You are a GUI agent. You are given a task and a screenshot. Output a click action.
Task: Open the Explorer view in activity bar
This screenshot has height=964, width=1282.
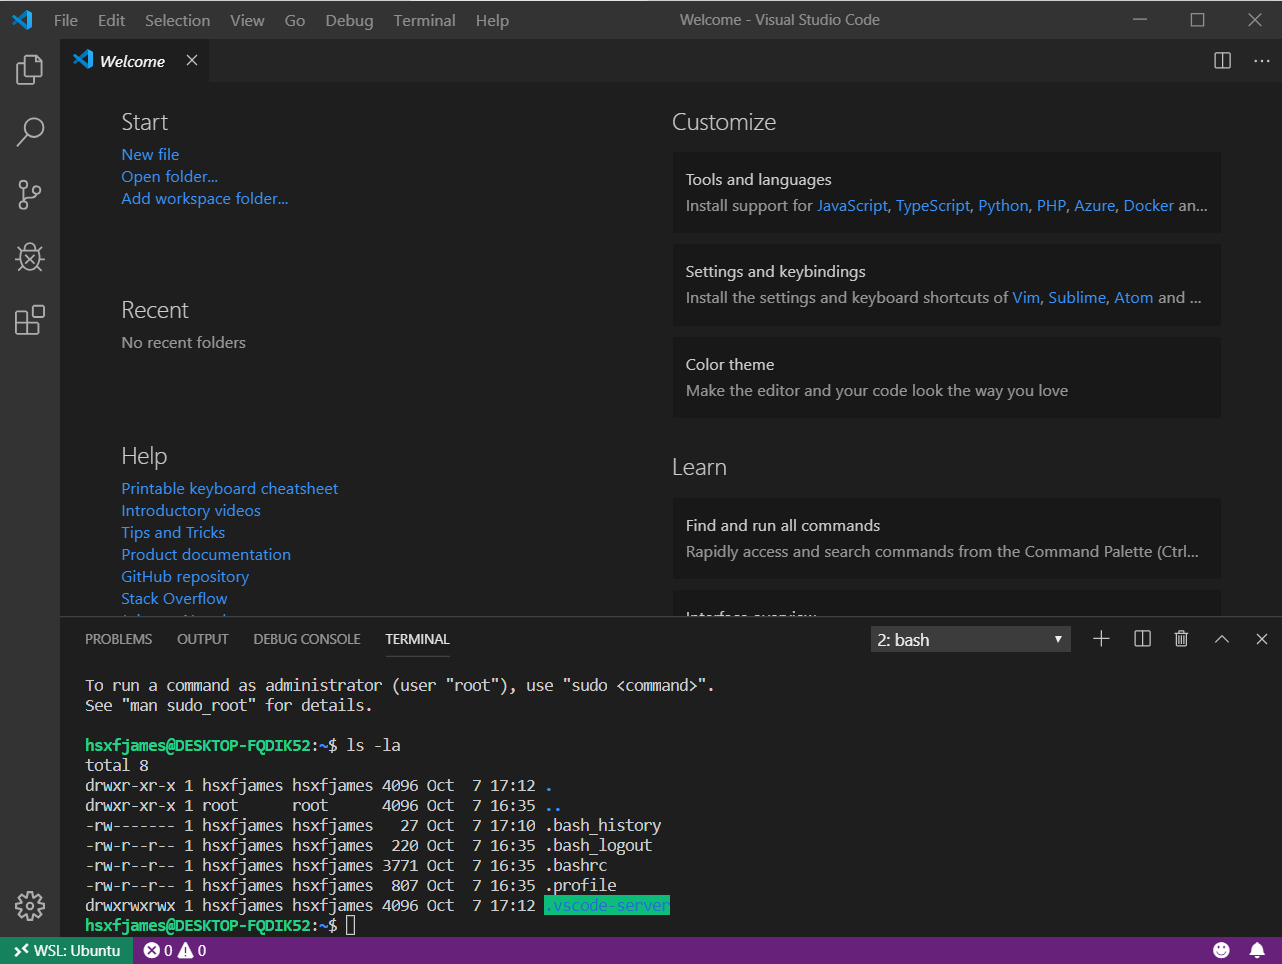click(30, 69)
